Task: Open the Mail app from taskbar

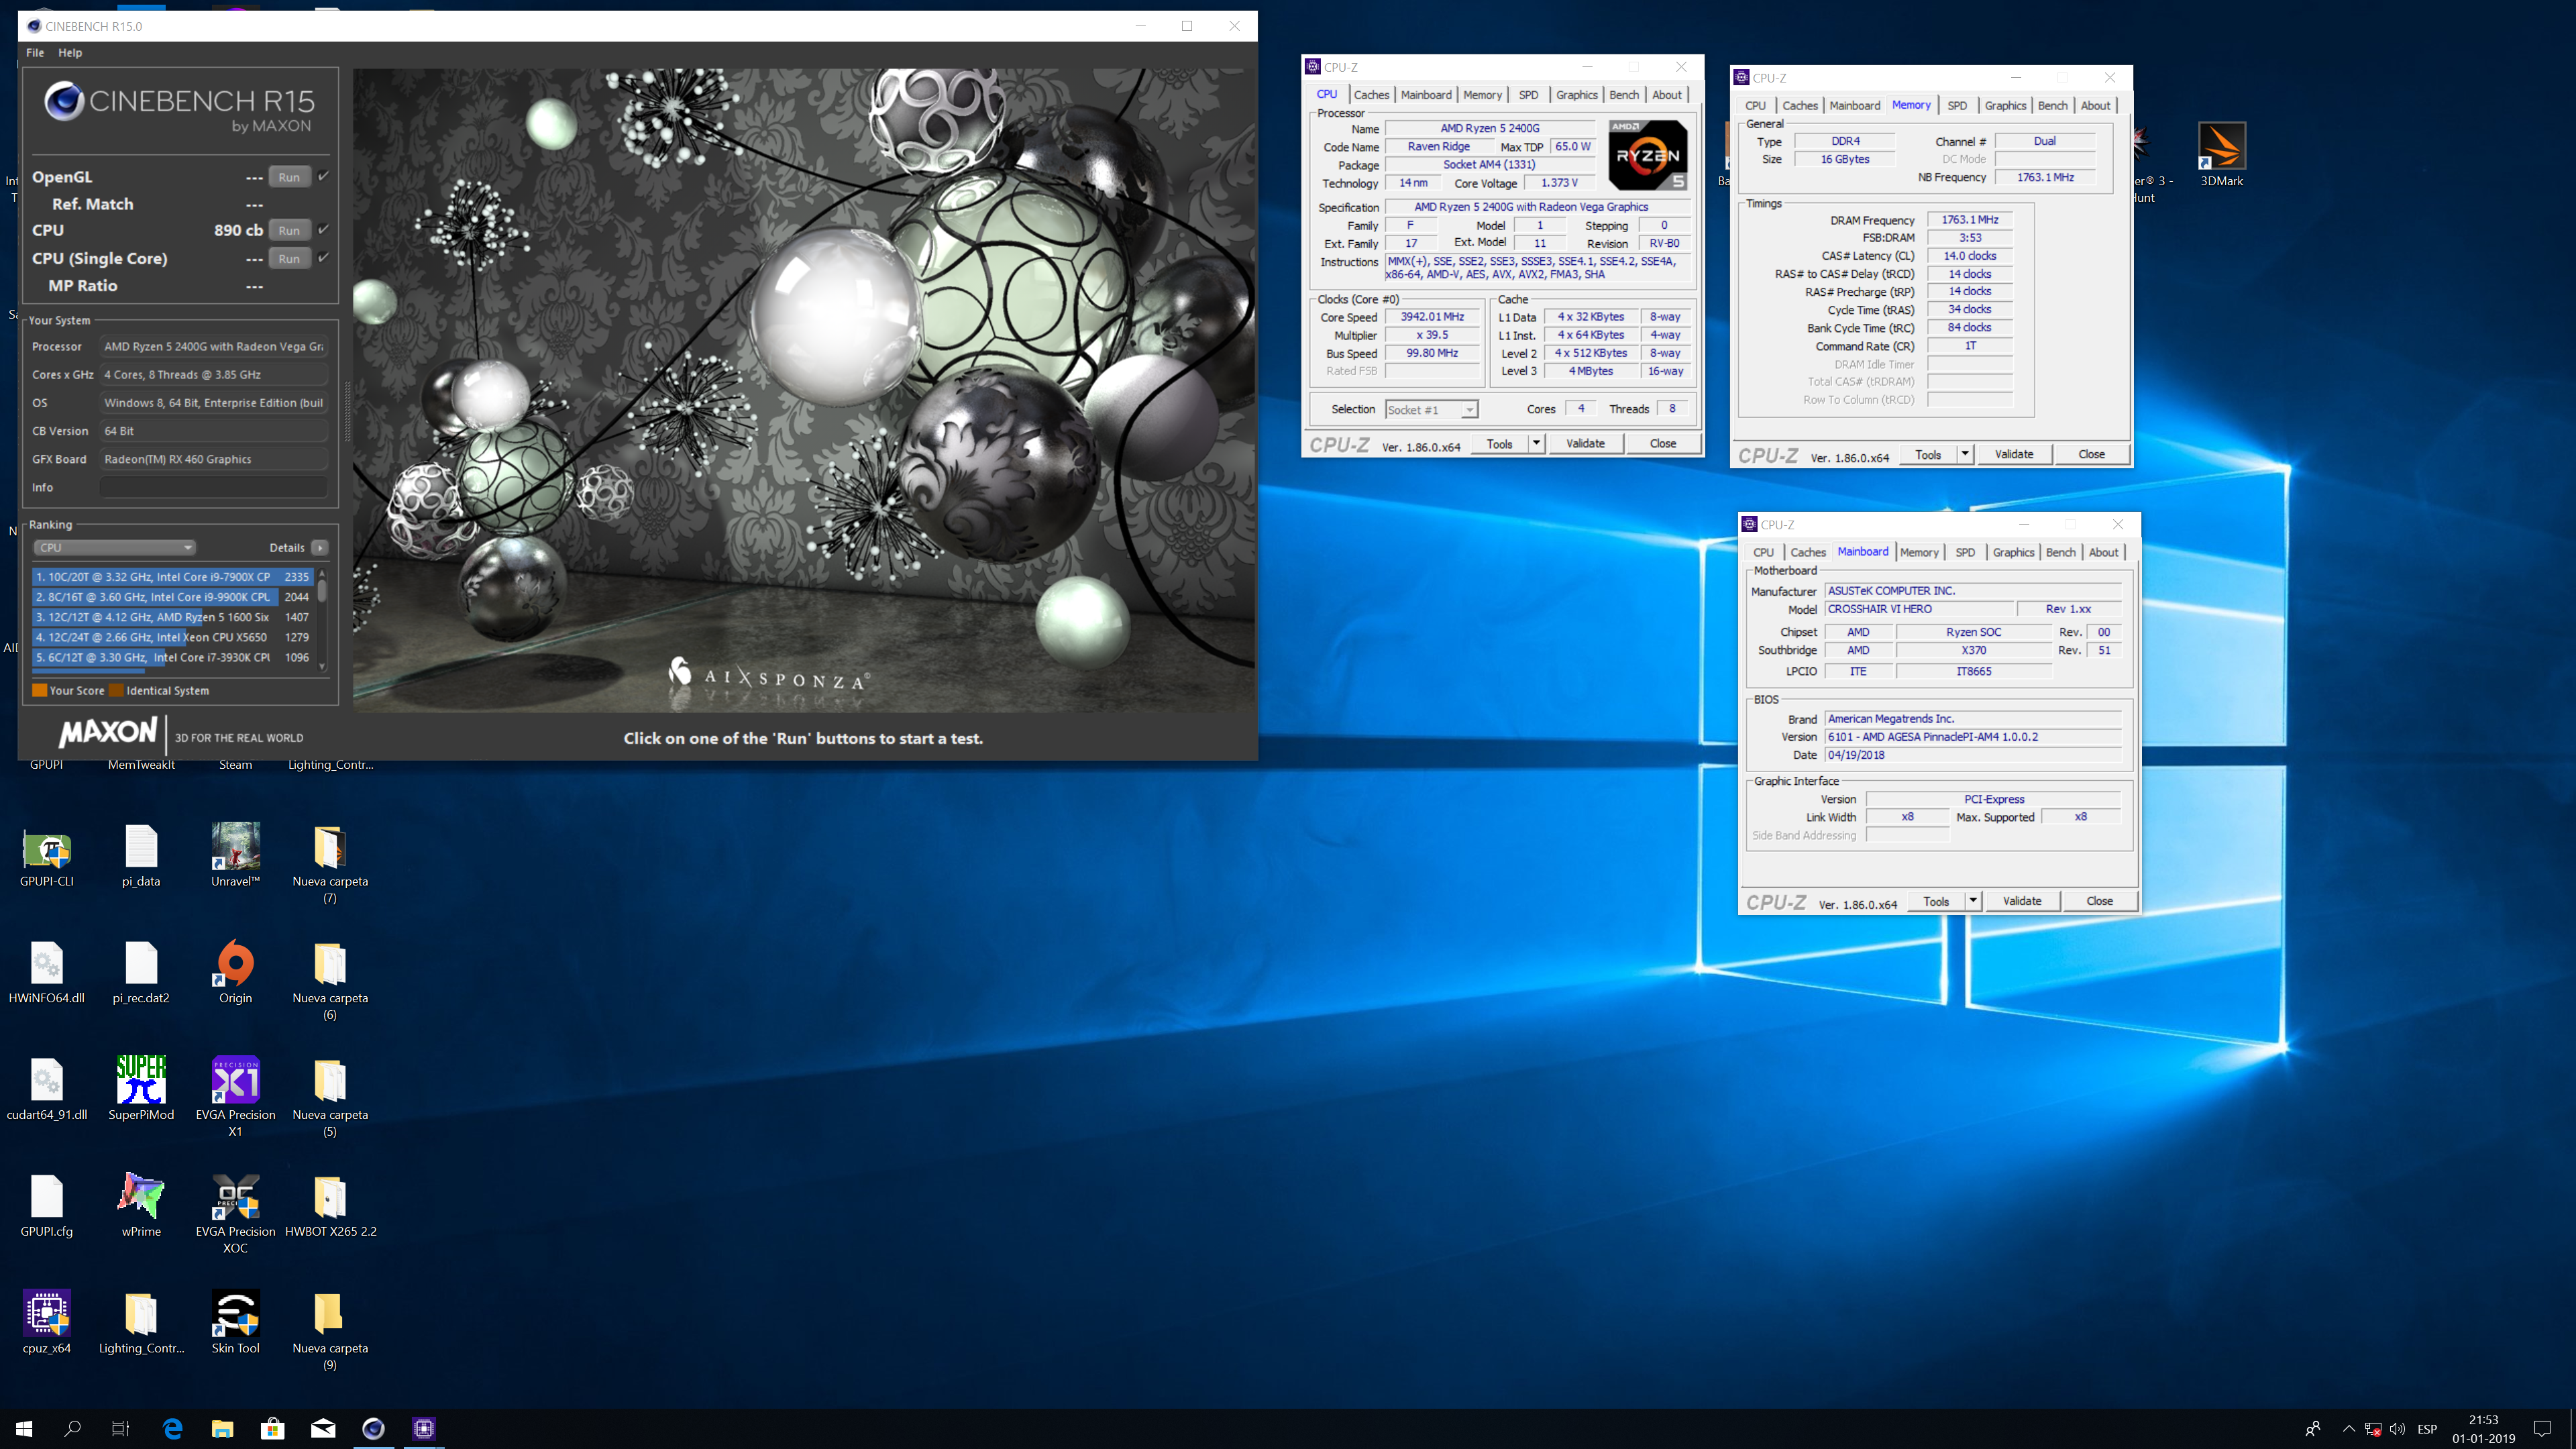Action: coord(323,1428)
